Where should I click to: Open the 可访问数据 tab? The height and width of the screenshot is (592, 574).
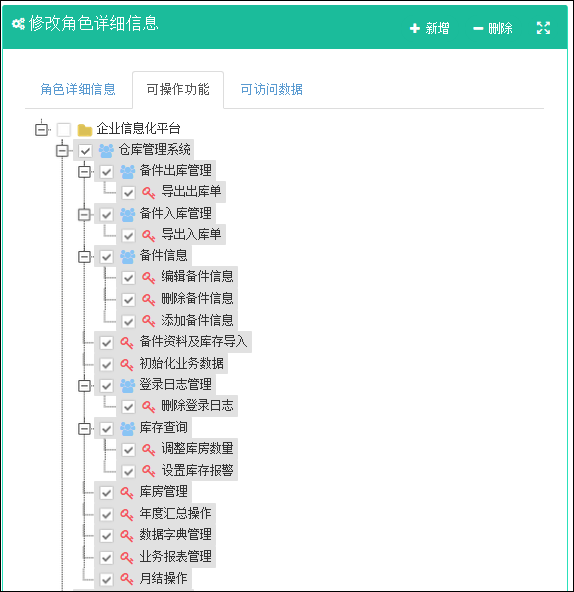click(272, 89)
